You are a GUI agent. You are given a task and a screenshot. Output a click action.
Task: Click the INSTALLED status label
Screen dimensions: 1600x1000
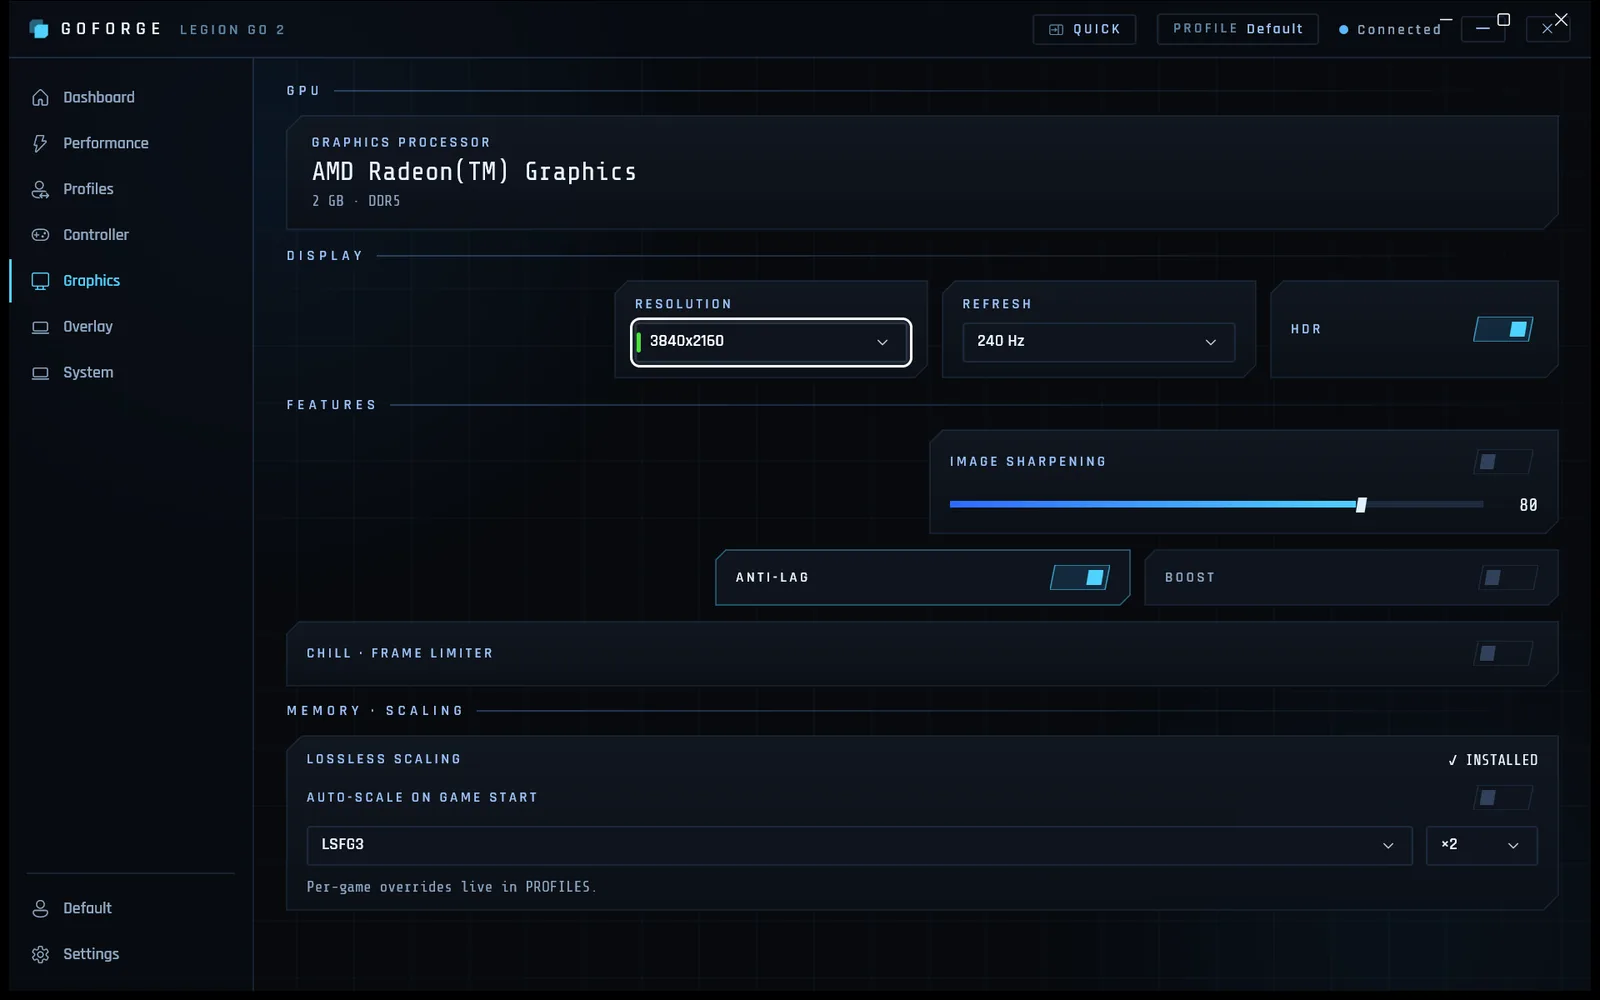1502,760
